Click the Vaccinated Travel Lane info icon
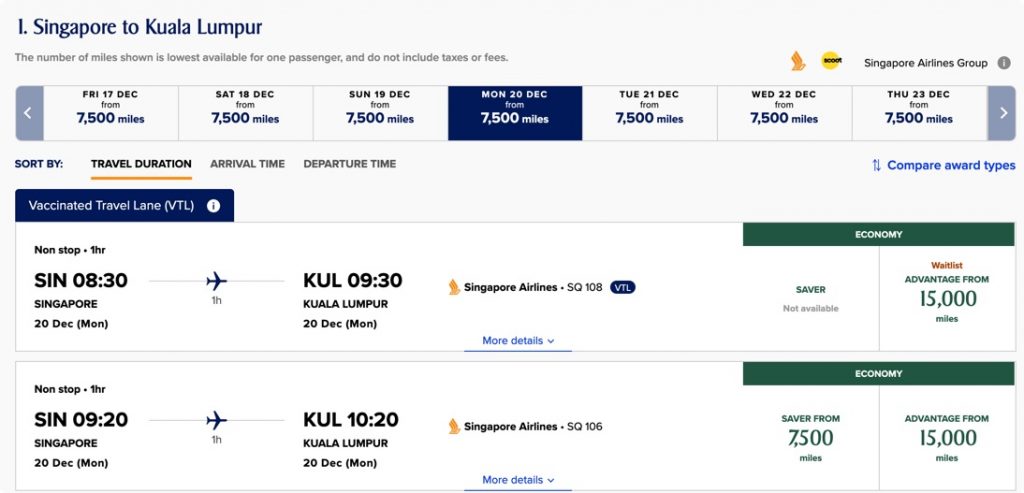 click(x=213, y=206)
